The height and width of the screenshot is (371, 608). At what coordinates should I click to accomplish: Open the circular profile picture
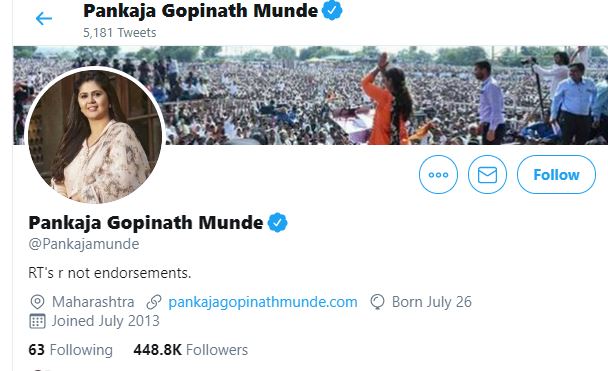pos(95,136)
